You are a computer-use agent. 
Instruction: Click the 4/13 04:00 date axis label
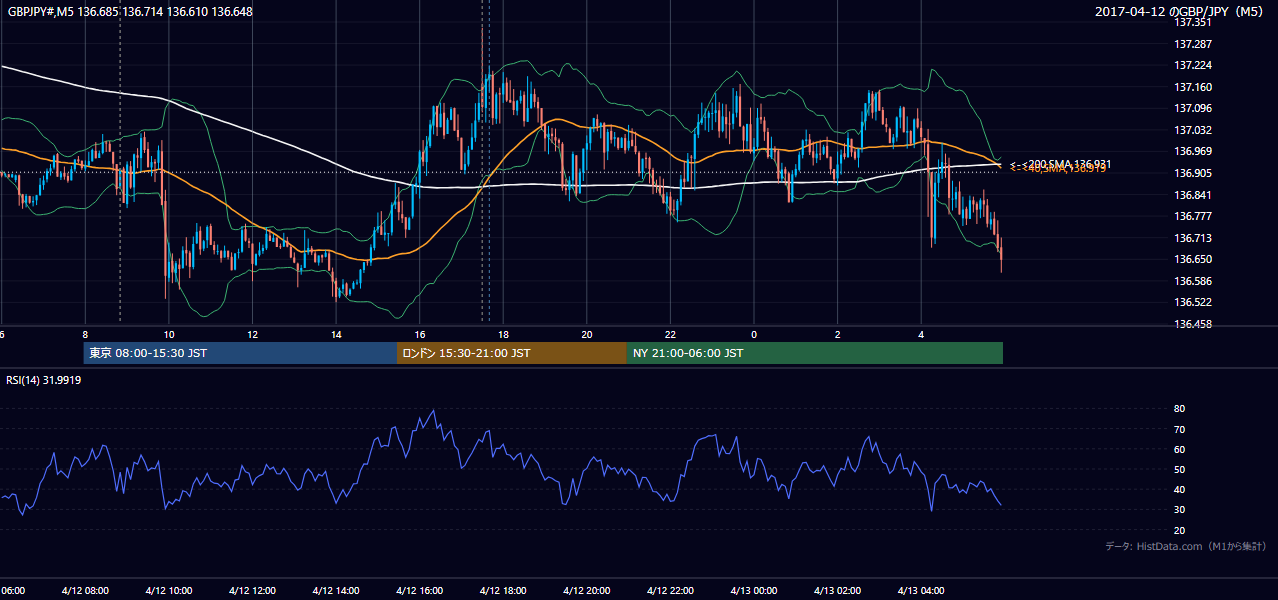pos(921,591)
